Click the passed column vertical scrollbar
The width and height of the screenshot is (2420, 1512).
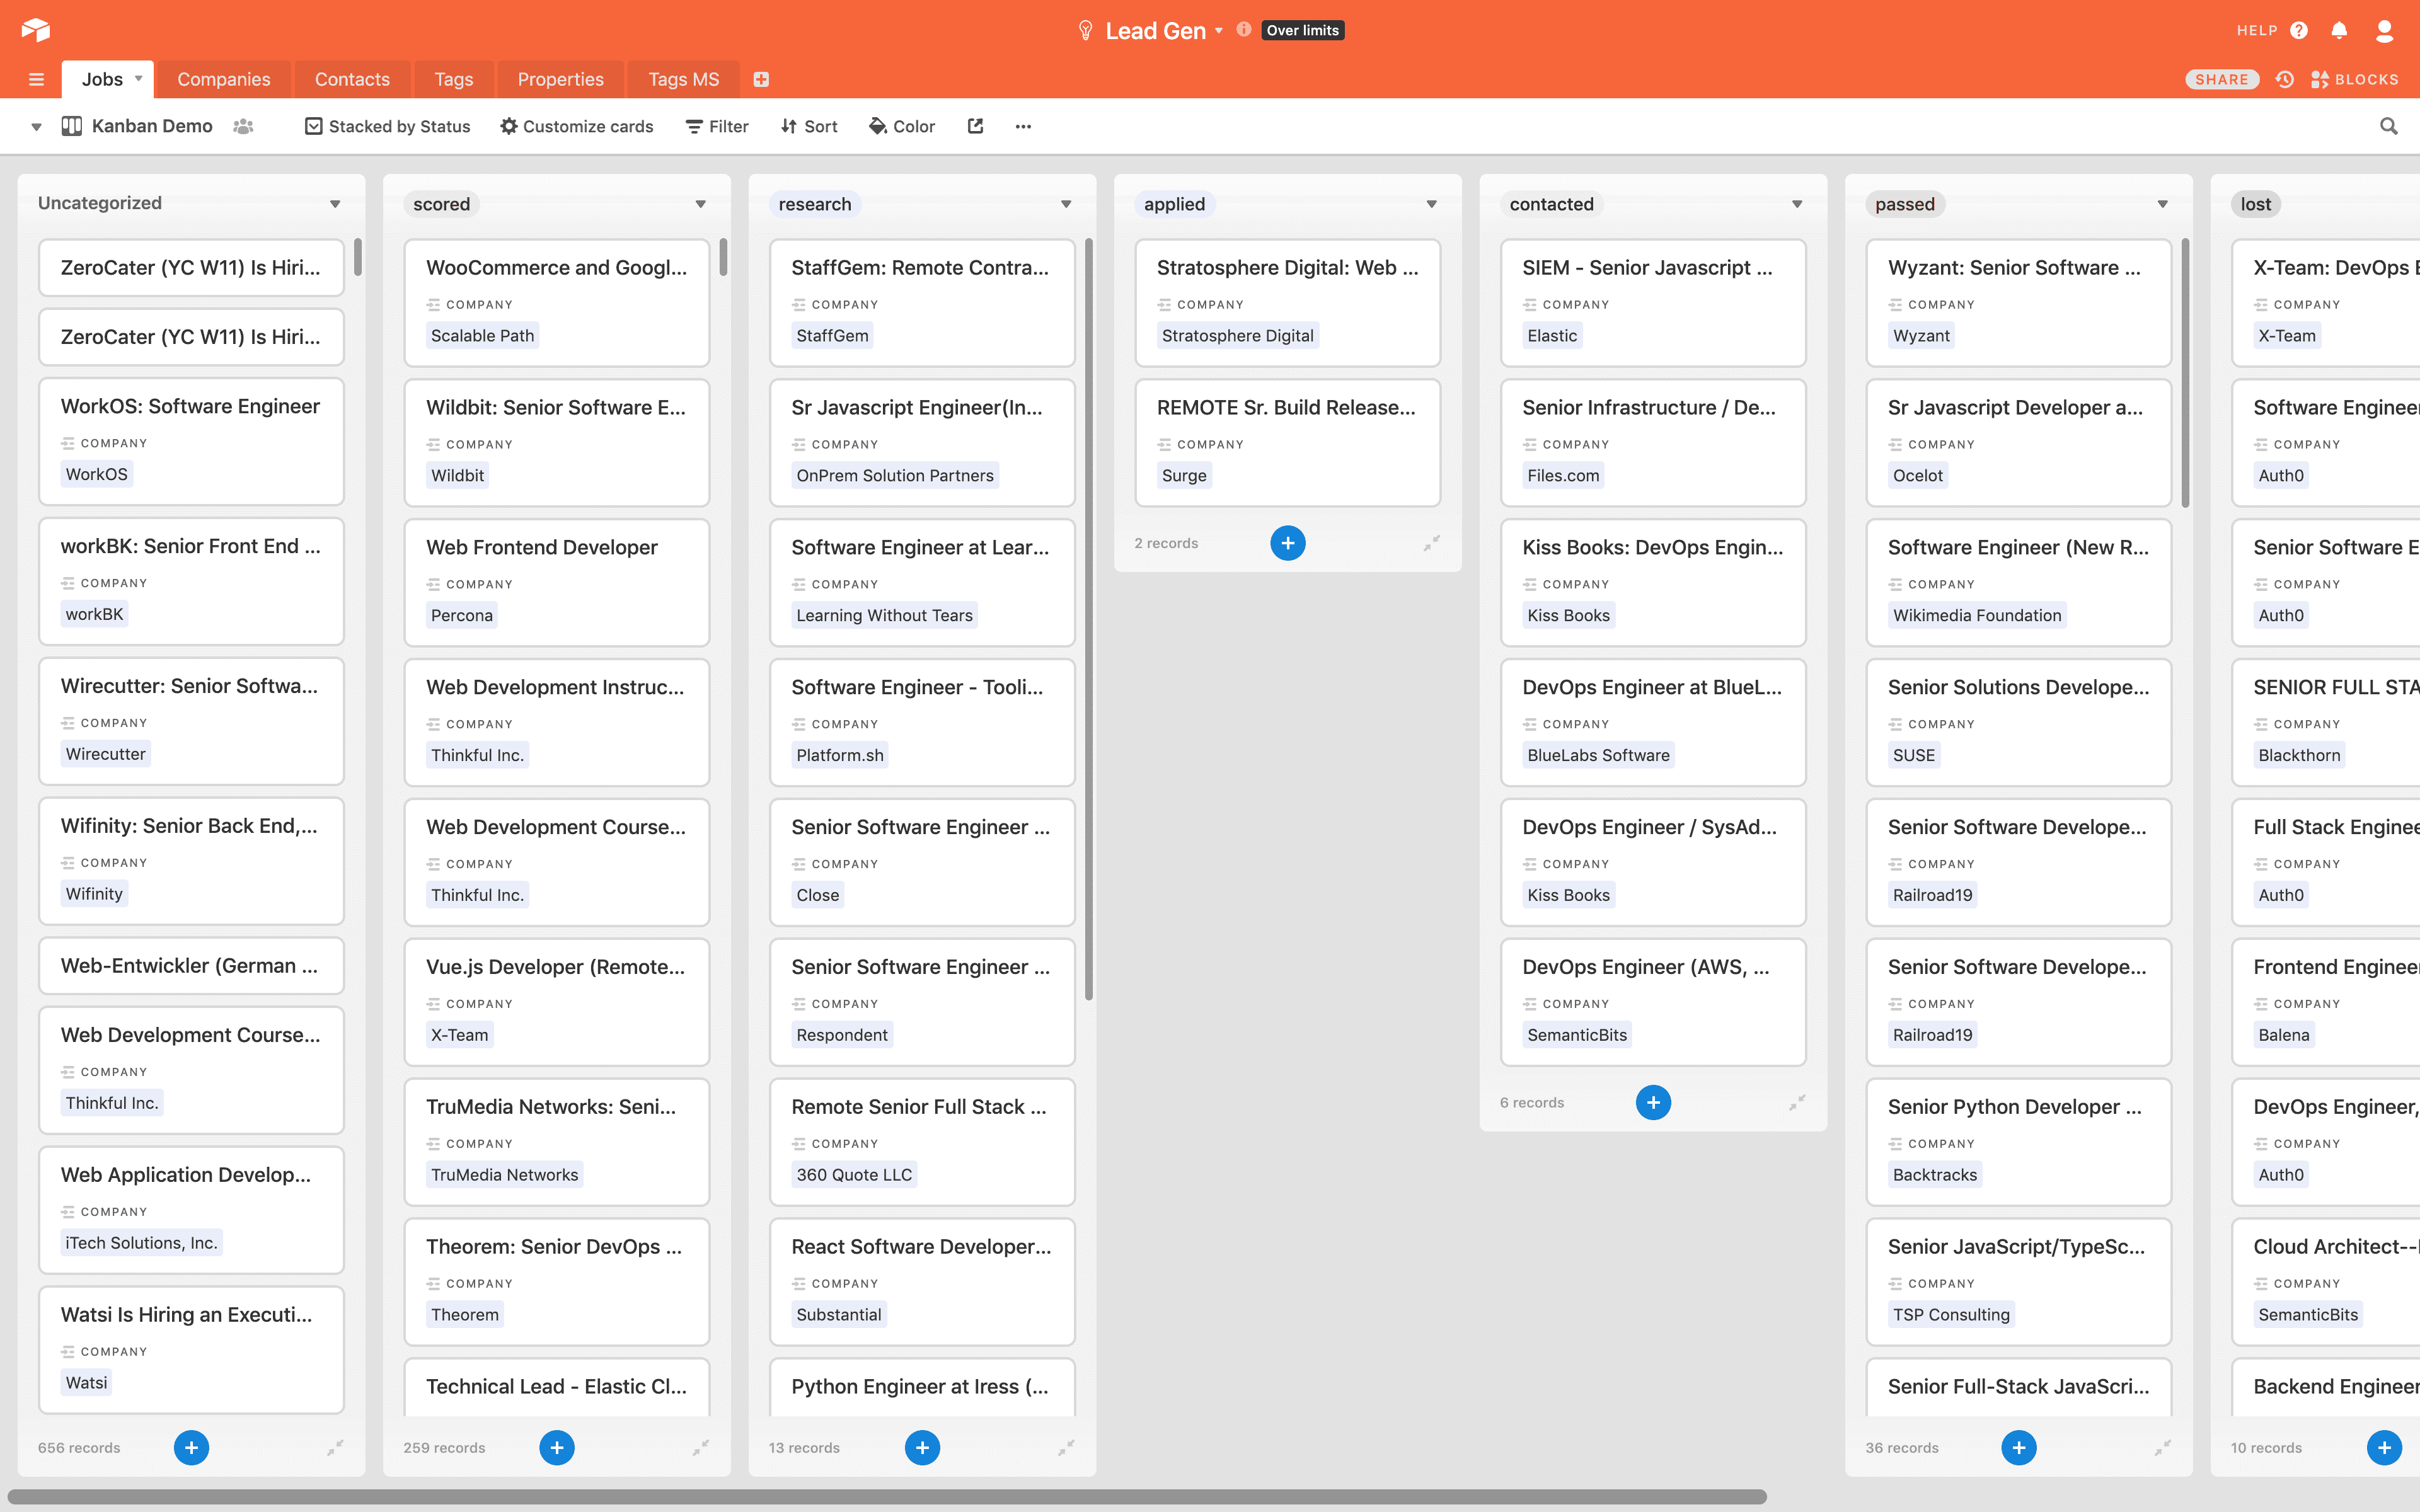(x=2185, y=372)
